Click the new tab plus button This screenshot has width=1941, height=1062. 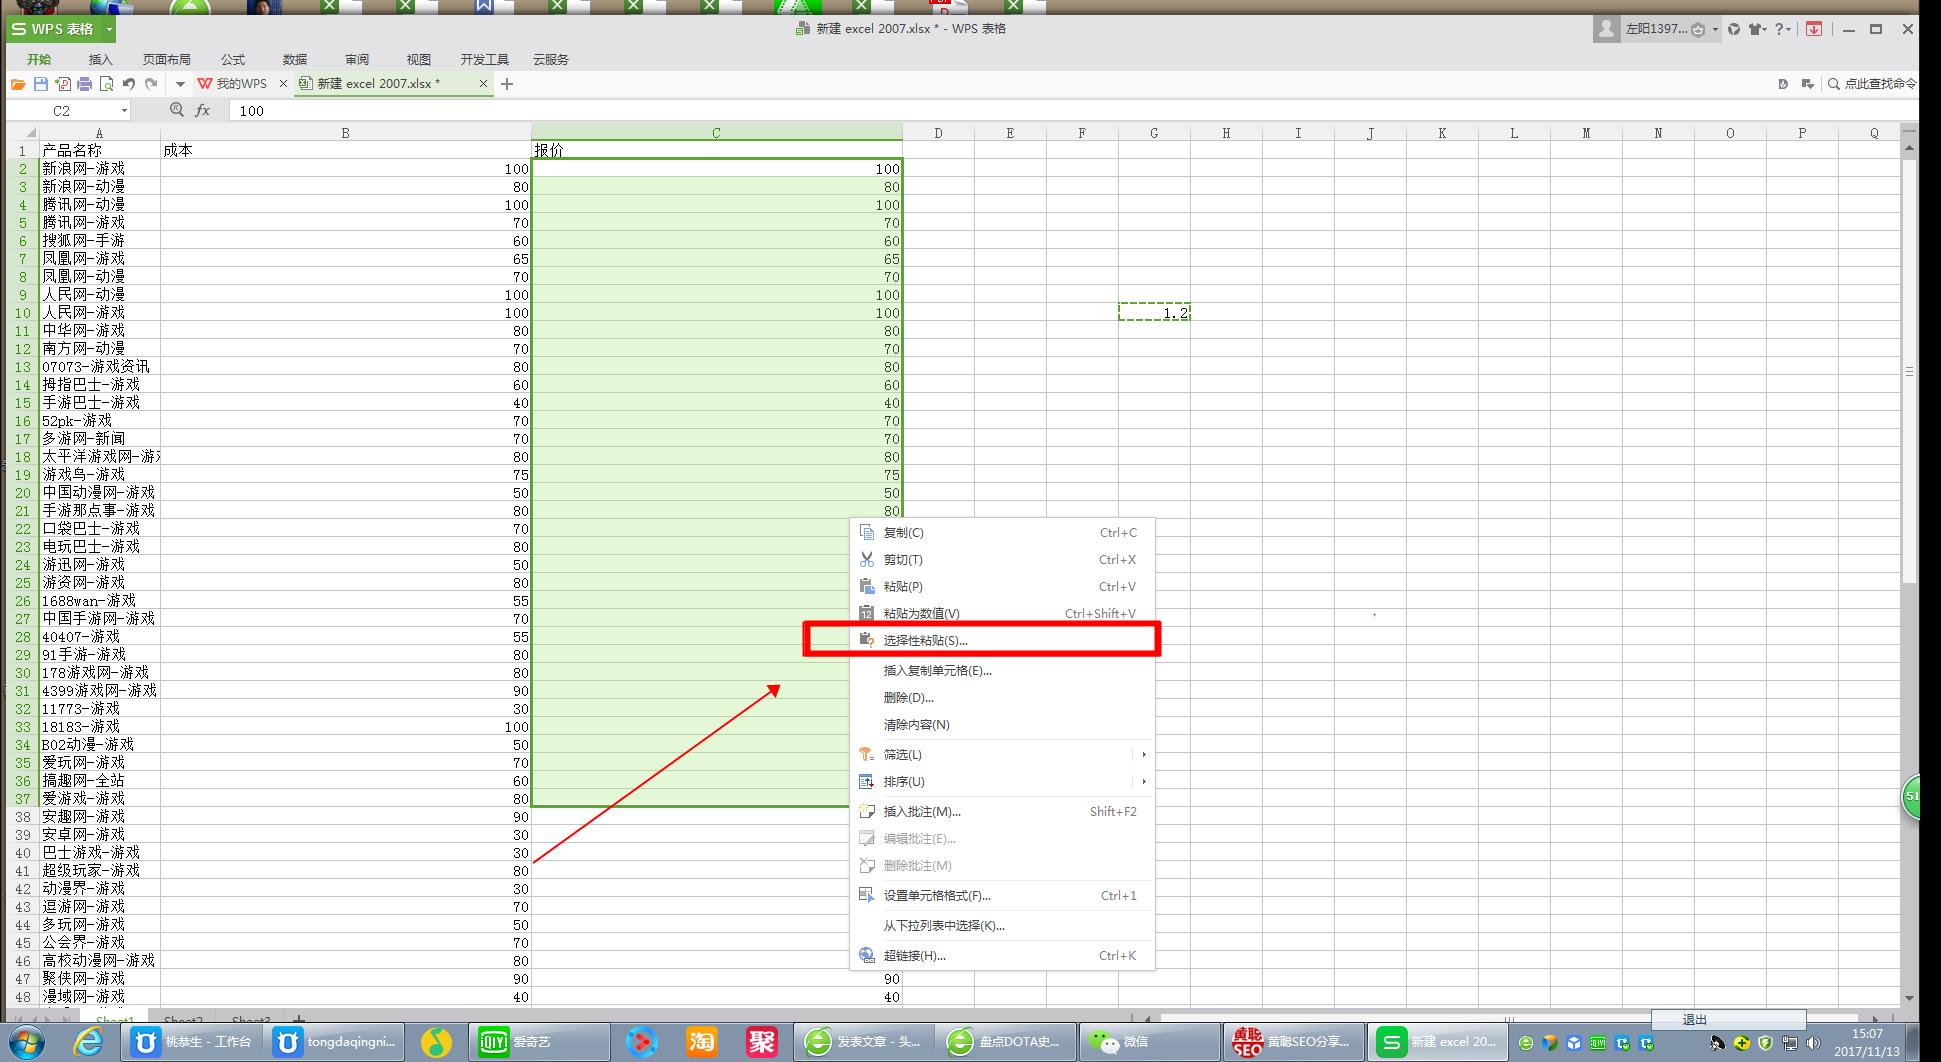[507, 84]
